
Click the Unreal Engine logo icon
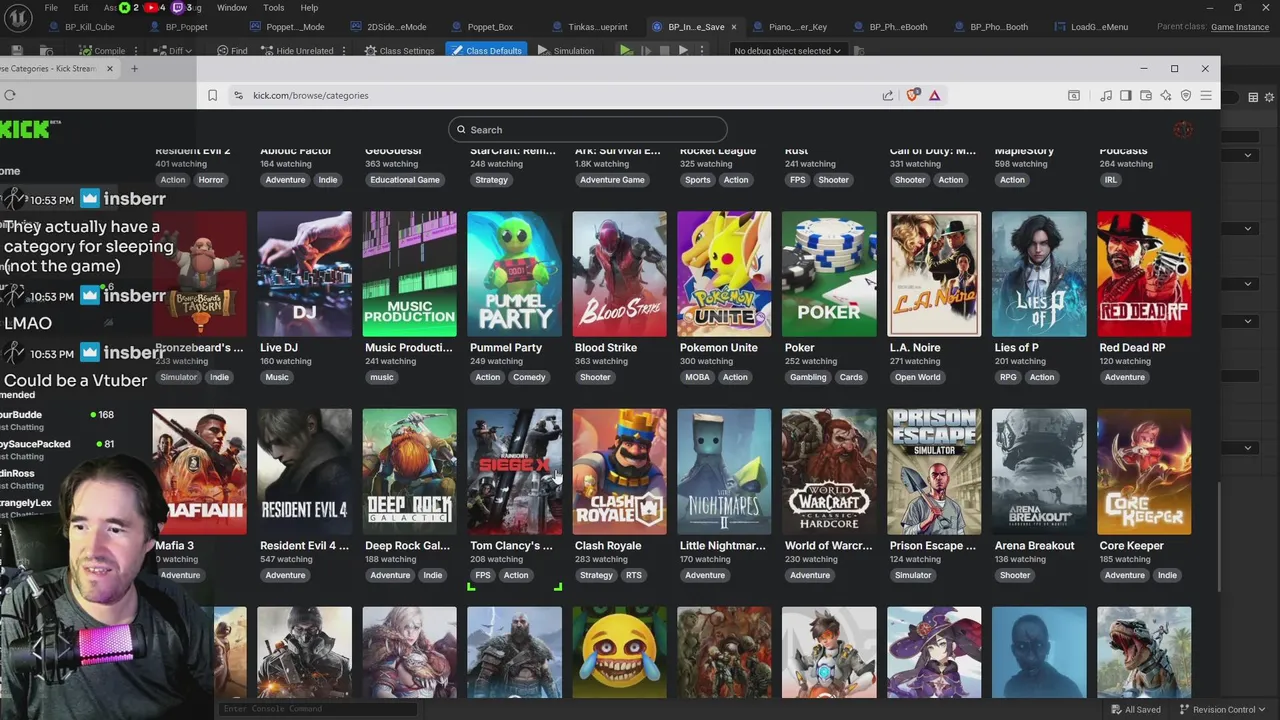[17, 17]
